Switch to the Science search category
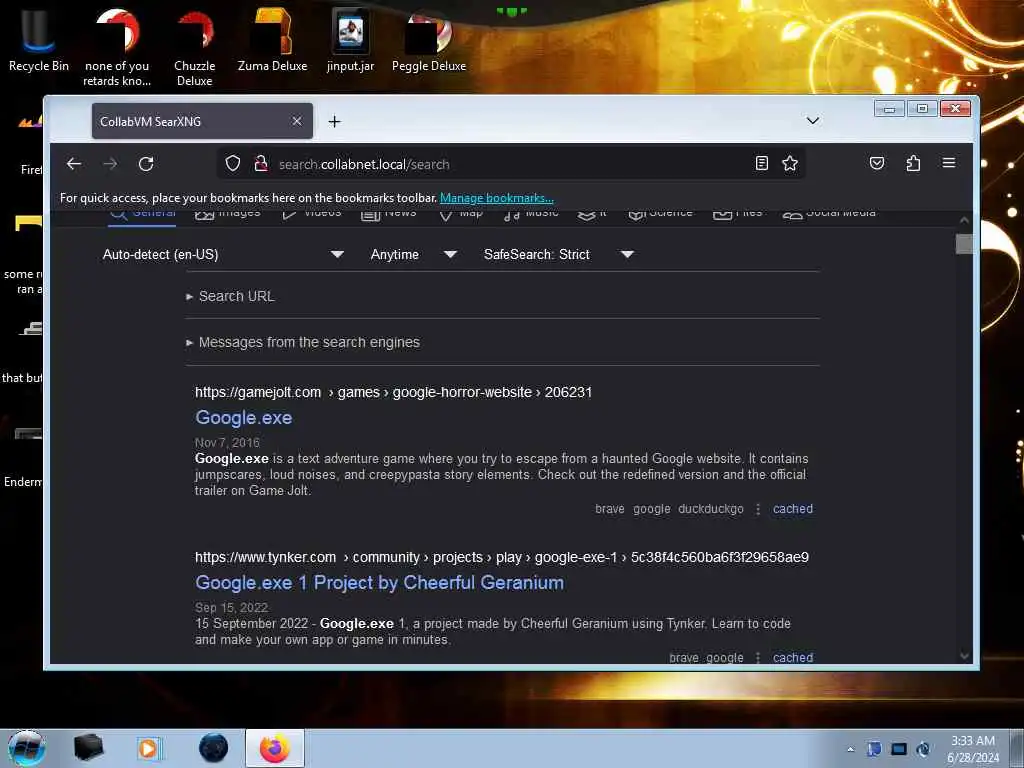 click(x=660, y=214)
